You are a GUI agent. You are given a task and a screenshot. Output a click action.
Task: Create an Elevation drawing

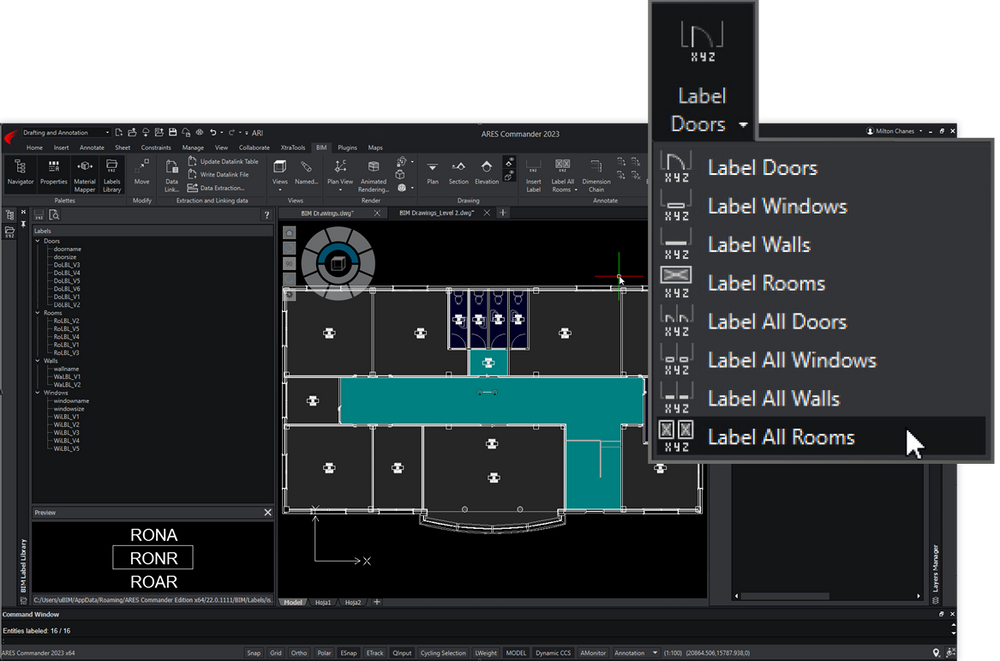tap(487, 172)
